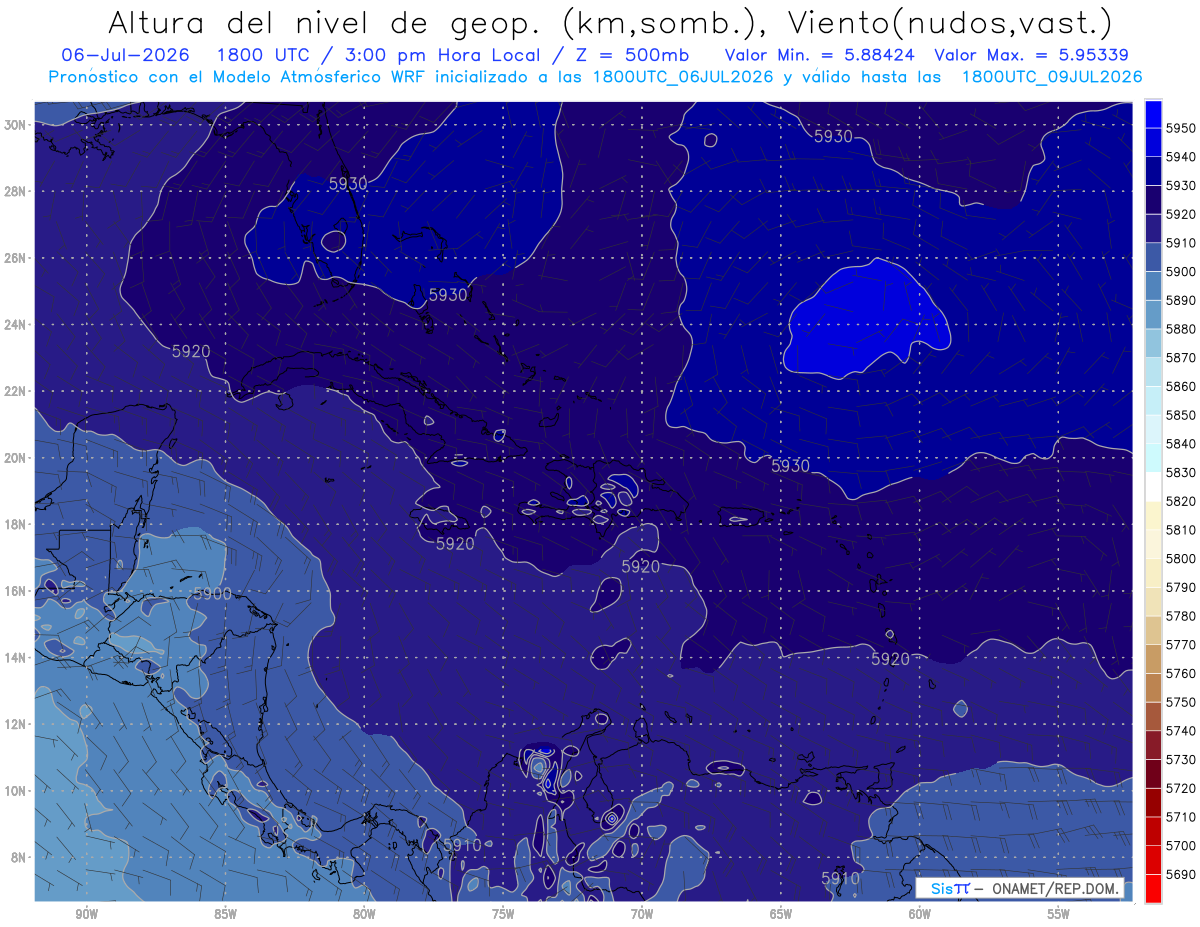
Task: Click the top bright-blue color bar segment above 5950
Action: [x=1153, y=113]
